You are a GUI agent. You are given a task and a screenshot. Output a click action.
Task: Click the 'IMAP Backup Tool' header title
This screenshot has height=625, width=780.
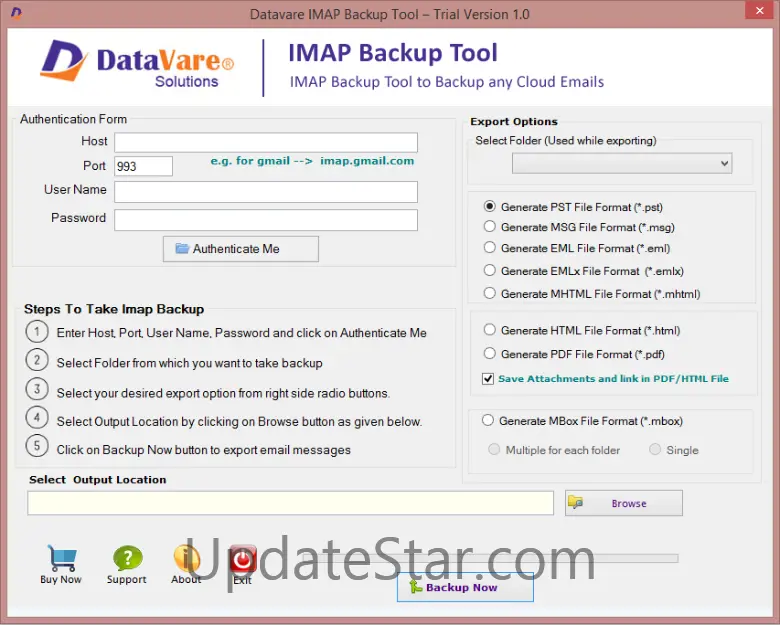coord(393,53)
